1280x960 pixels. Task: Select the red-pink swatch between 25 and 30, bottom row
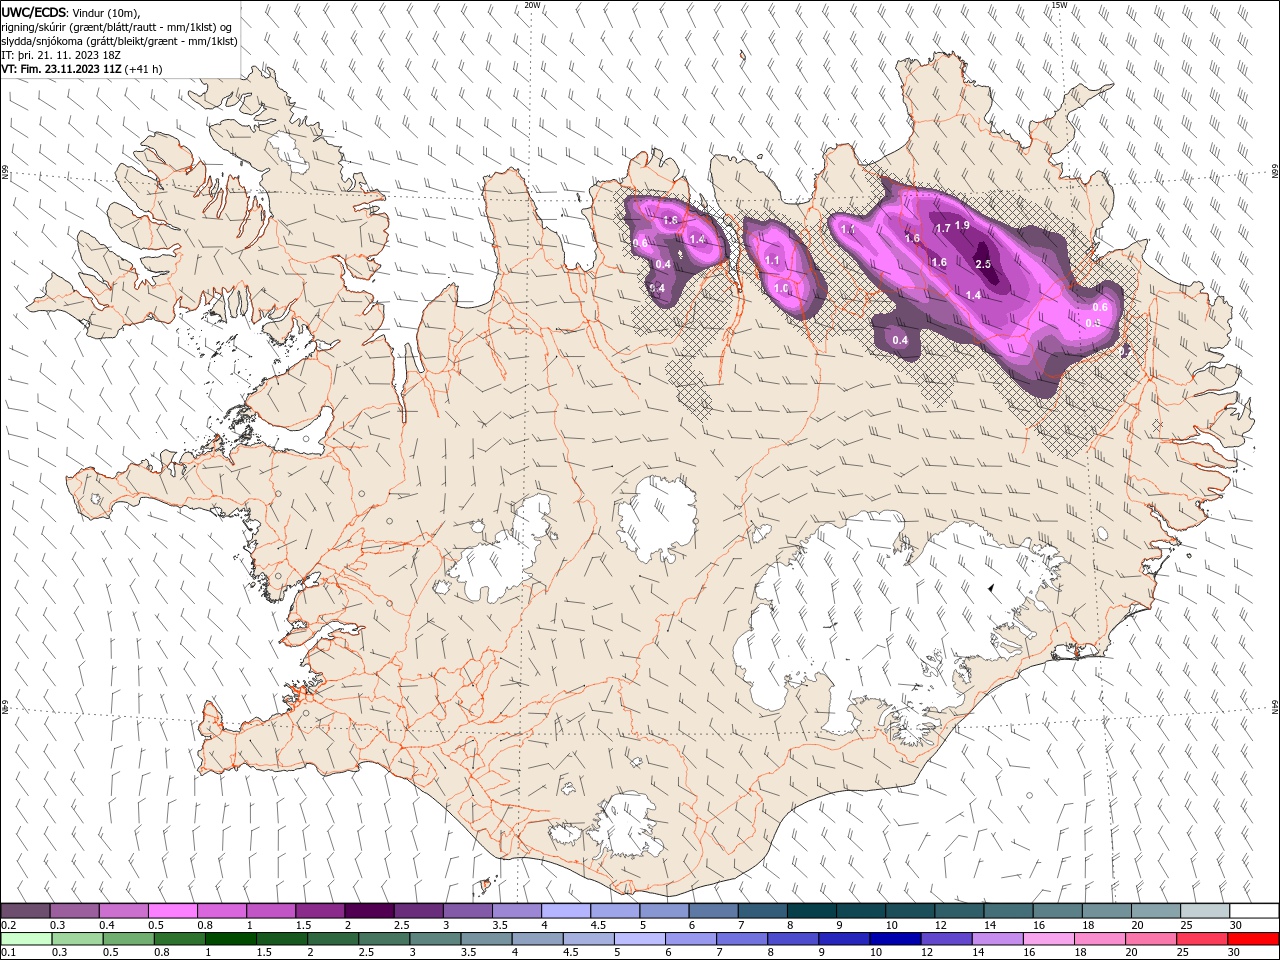[1201, 939]
